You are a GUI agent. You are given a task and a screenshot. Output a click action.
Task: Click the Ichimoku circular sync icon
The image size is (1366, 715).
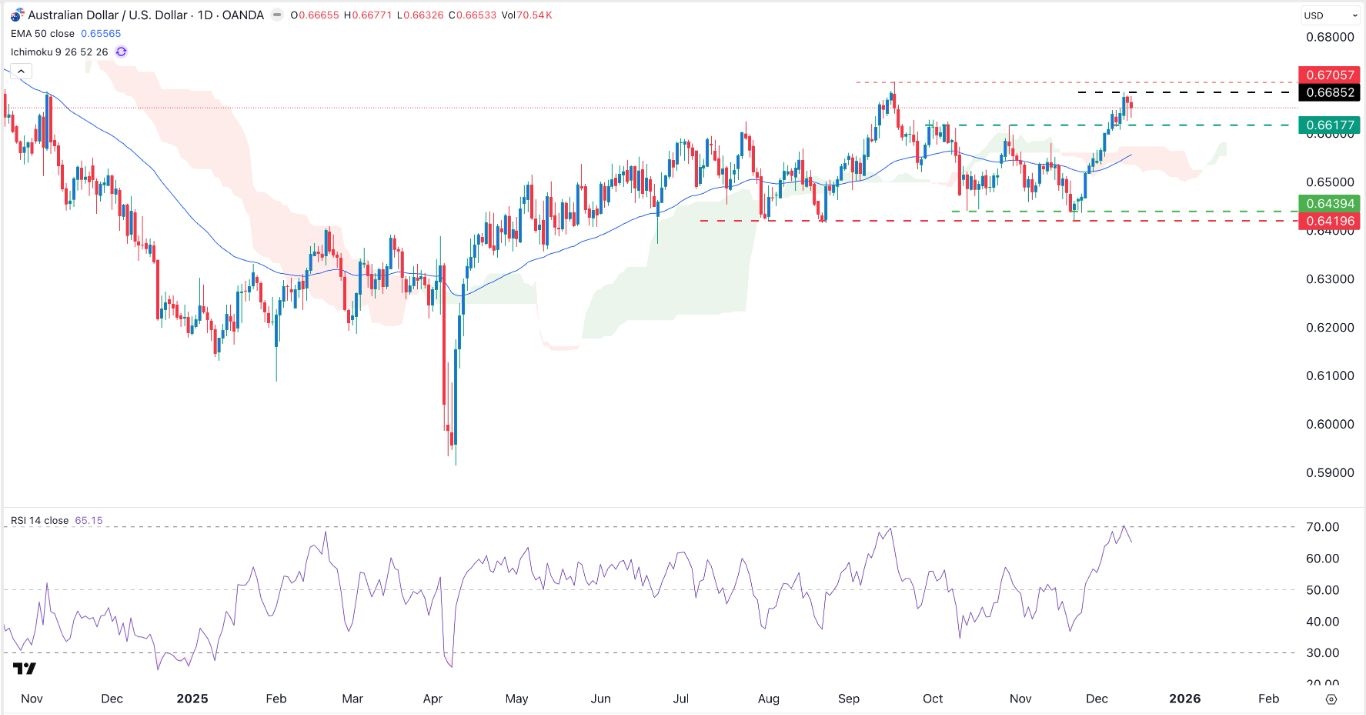(x=120, y=51)
